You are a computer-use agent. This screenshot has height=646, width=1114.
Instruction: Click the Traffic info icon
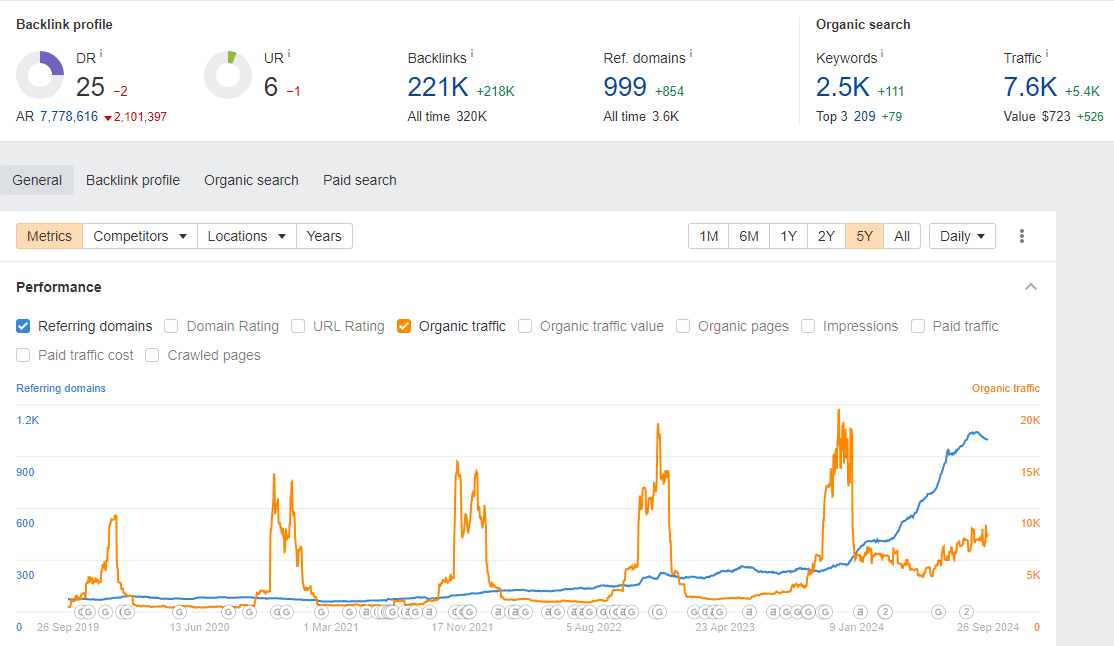pyautogui.click(x=1047, y=54)
